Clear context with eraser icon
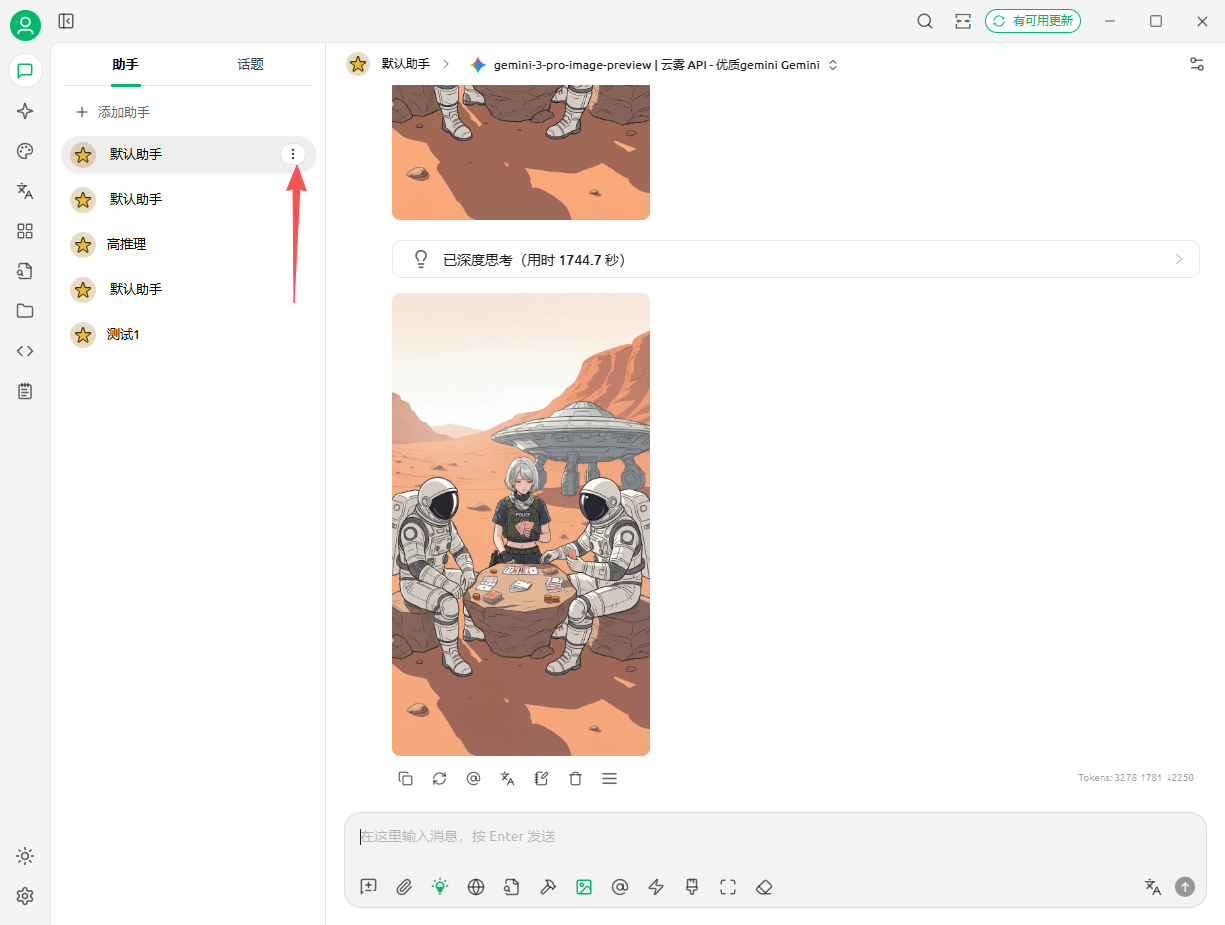1225x925 pixels. [764, 887]
